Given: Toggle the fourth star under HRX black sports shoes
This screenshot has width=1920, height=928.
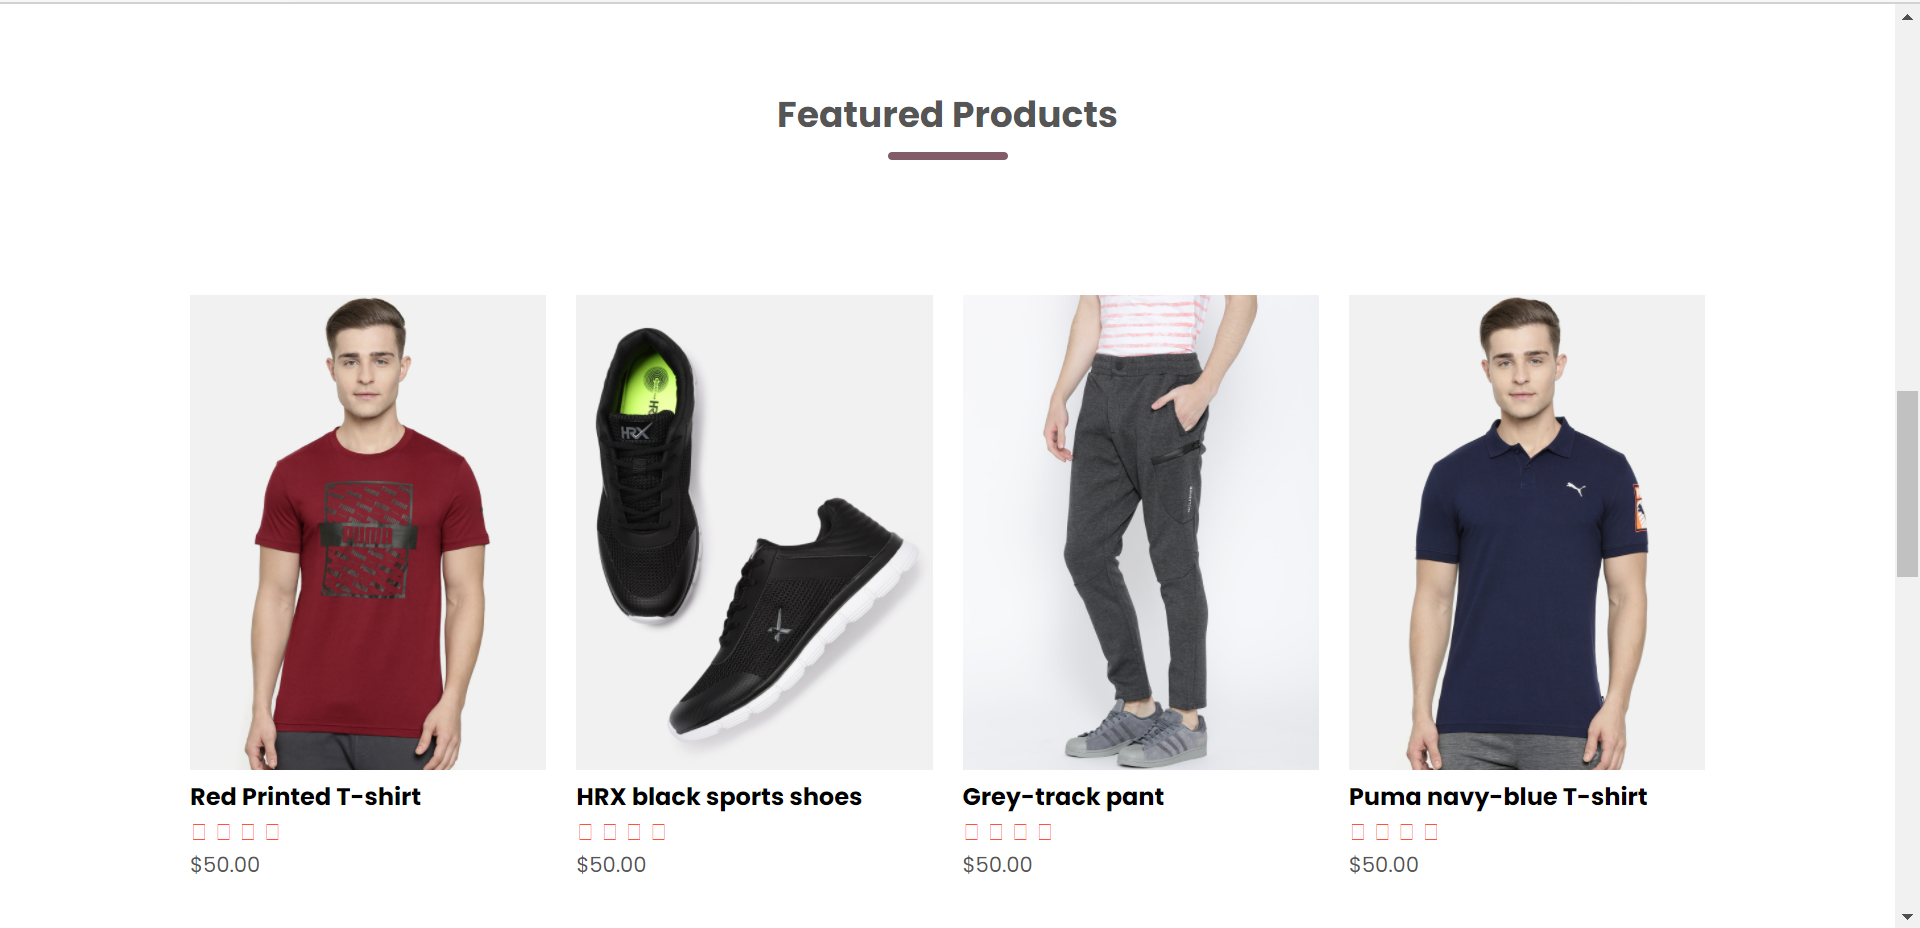Looking at the screenshot, I should click(x=660, y=831).
